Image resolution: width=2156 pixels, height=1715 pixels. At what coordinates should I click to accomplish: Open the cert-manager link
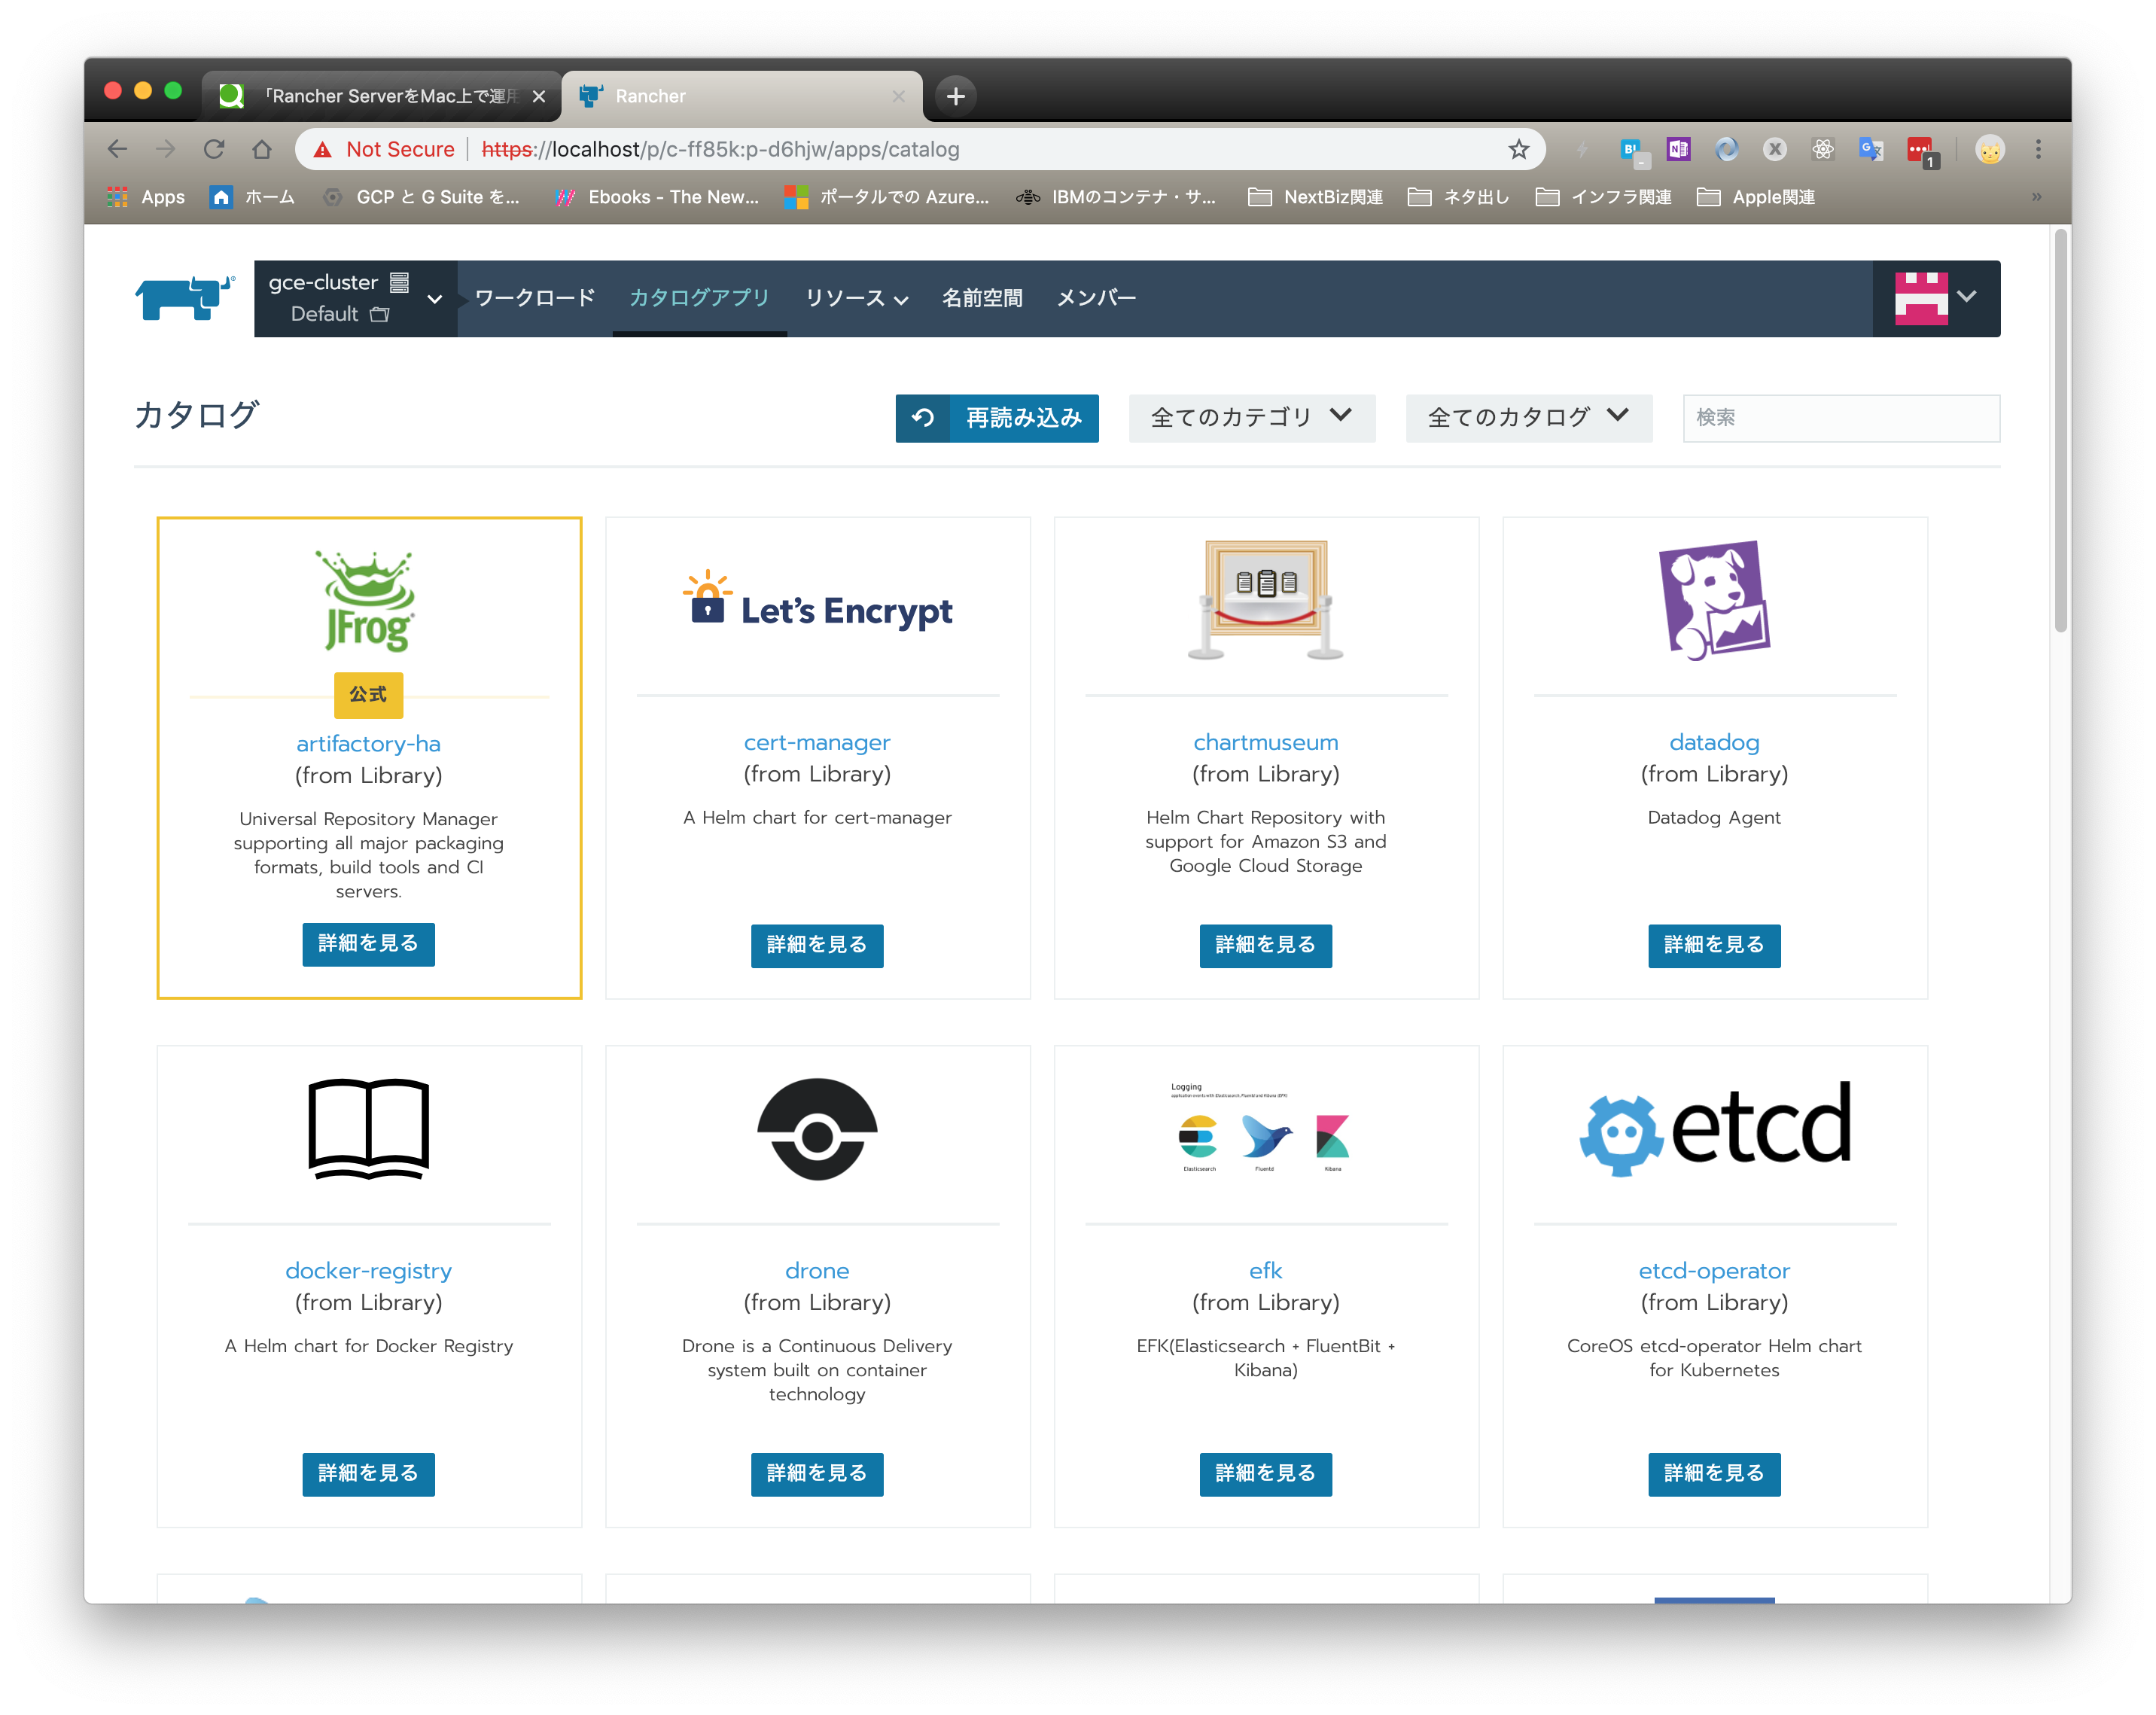pos(817,742)
